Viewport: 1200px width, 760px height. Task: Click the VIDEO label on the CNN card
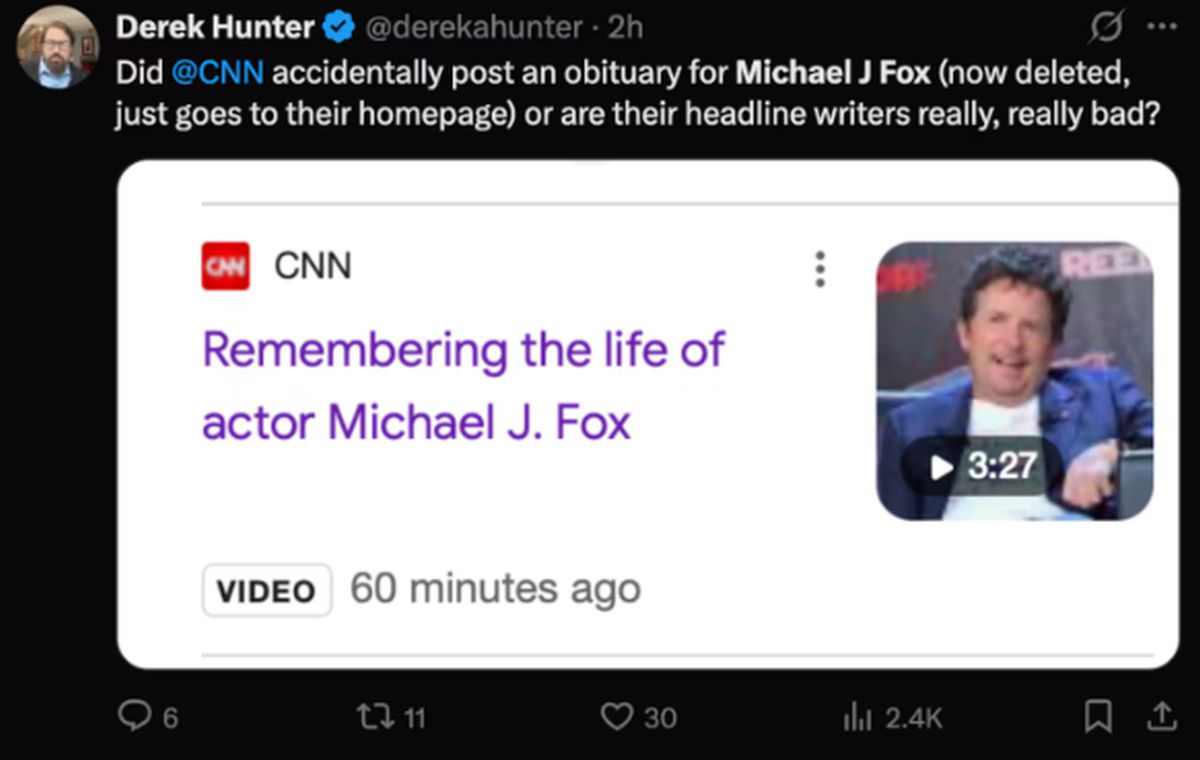pos(266,589)
